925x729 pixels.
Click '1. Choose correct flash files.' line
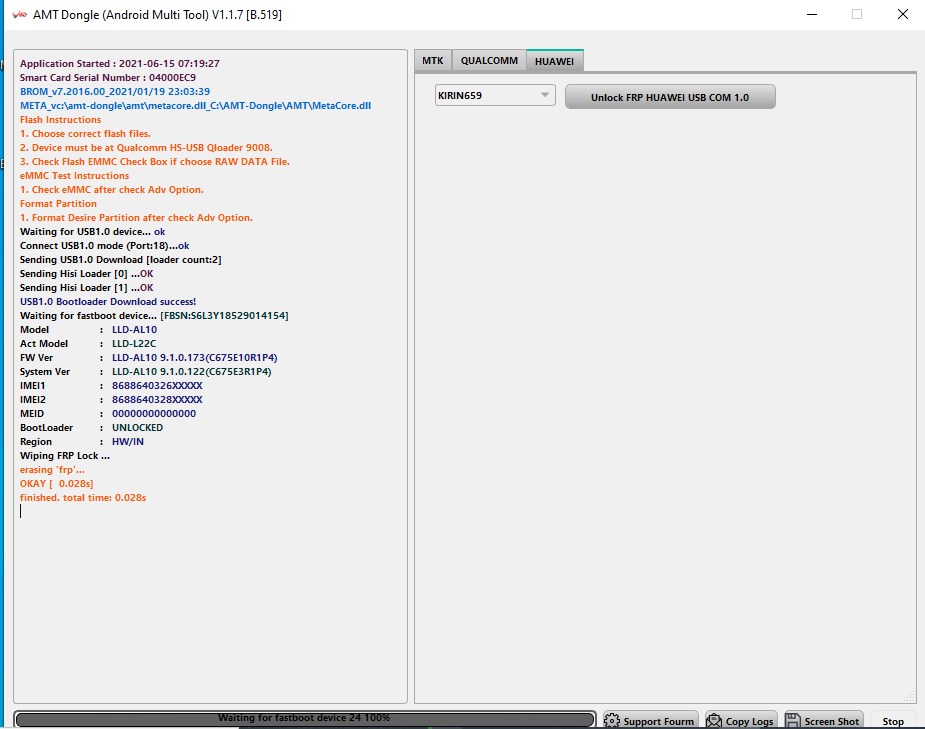pos(85,134)
